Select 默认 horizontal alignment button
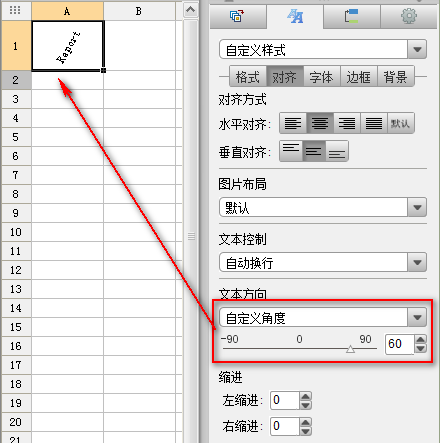 click(x=401, y=123)
